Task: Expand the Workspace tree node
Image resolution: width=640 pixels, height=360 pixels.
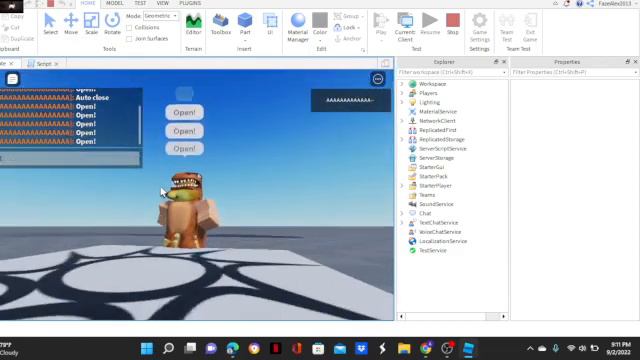Action: tap(402, 84)
